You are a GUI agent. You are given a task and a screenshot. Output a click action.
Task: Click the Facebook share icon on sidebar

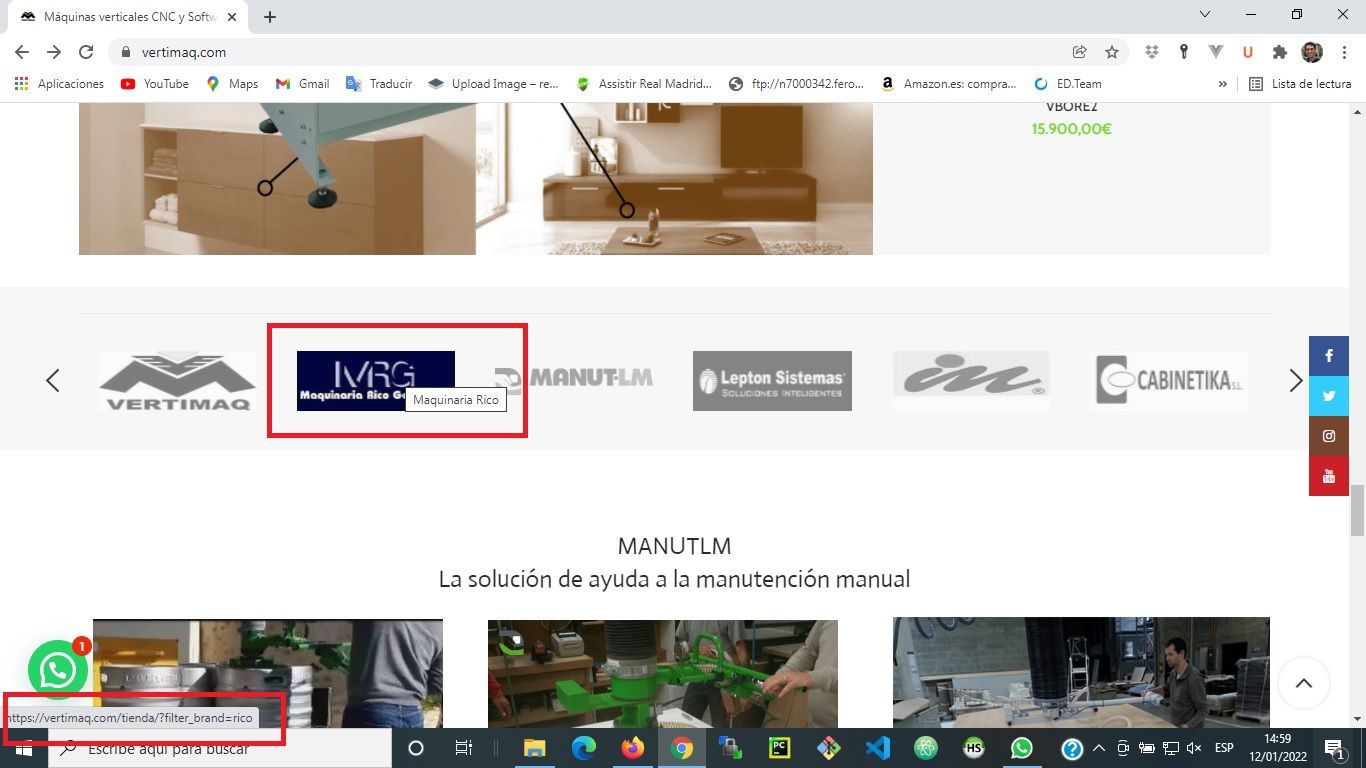(1329, 356)
